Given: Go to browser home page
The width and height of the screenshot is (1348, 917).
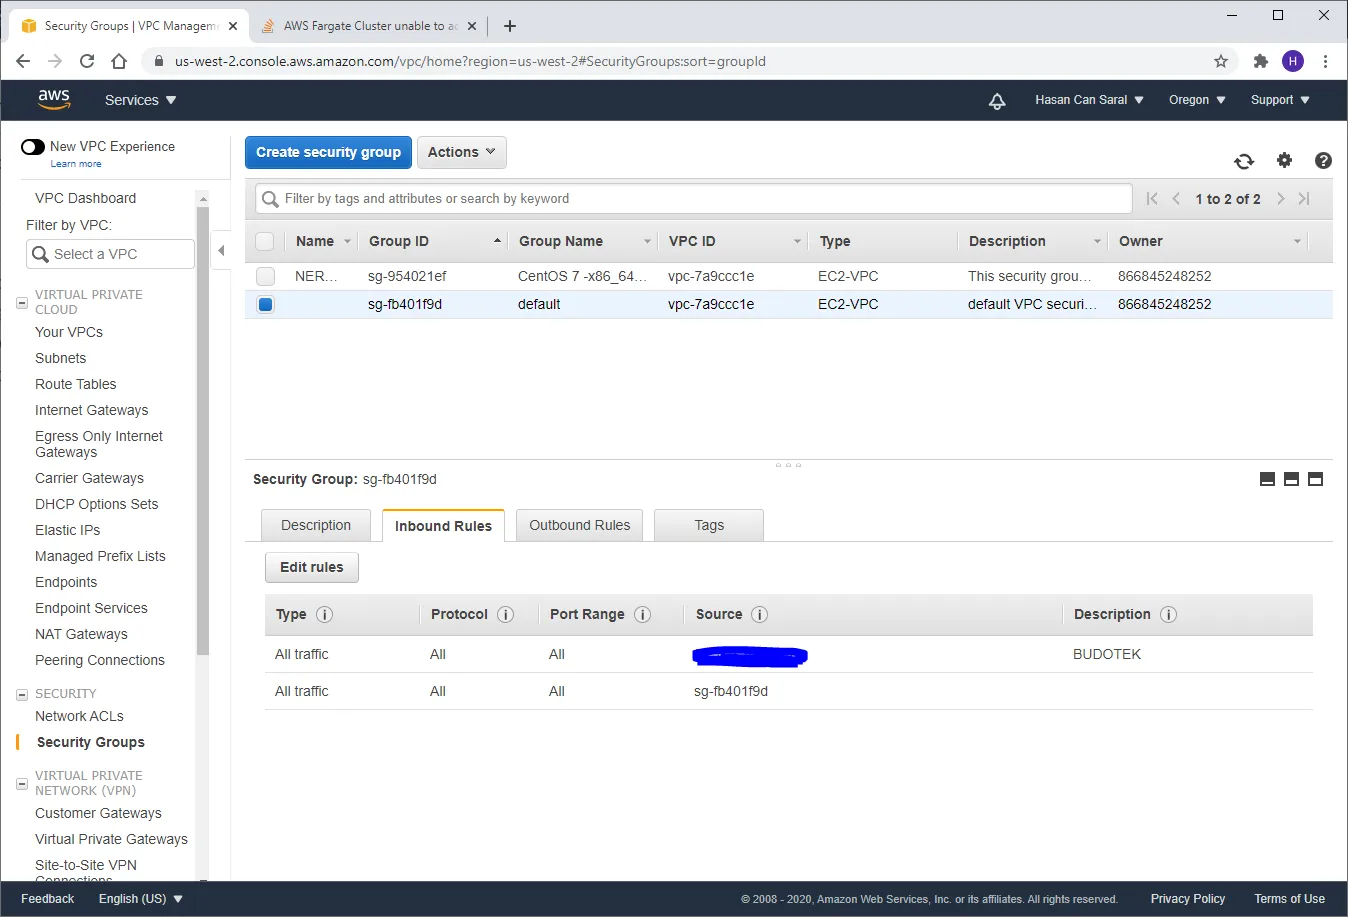Looking at the screenshot, I should click(x=119, y=61).
